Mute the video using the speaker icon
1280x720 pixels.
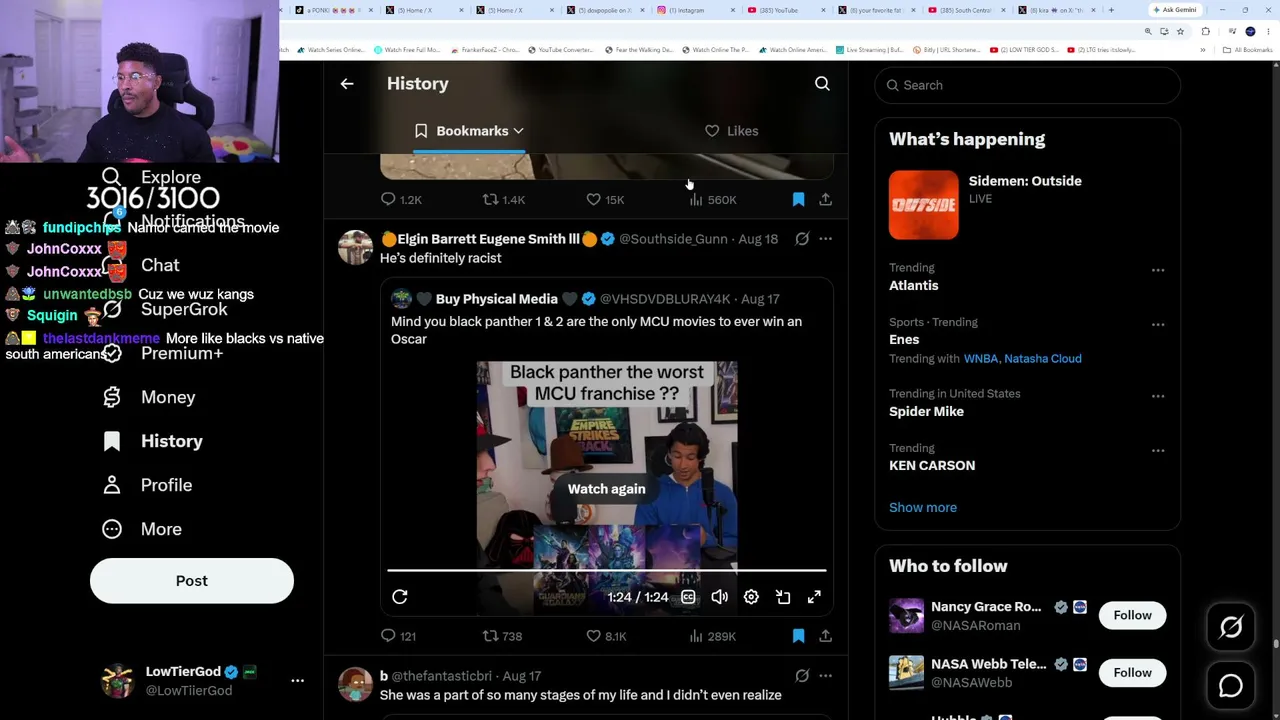coord(719,597)
